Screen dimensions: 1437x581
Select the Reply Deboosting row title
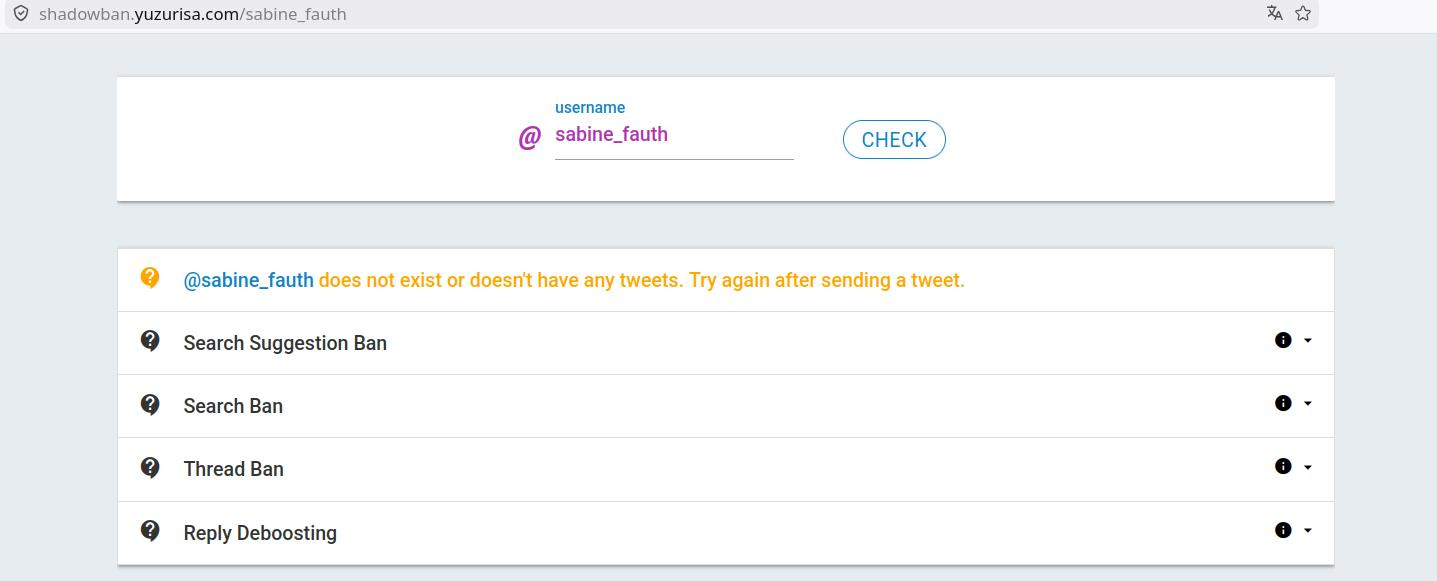(260, 533)
